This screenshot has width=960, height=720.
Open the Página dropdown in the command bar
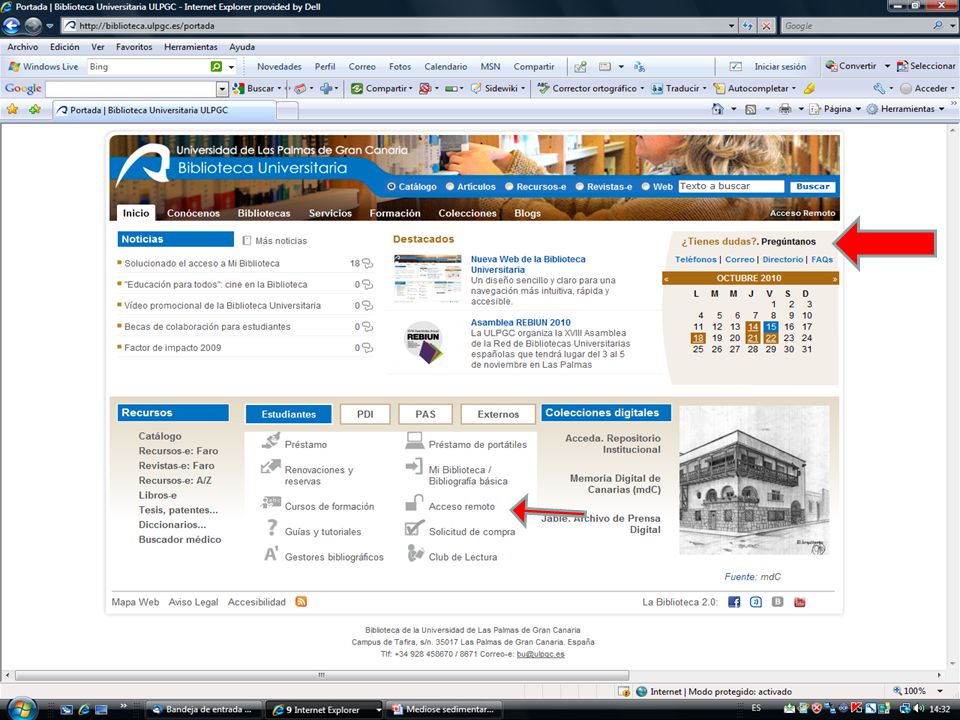(x=858, y=109)
